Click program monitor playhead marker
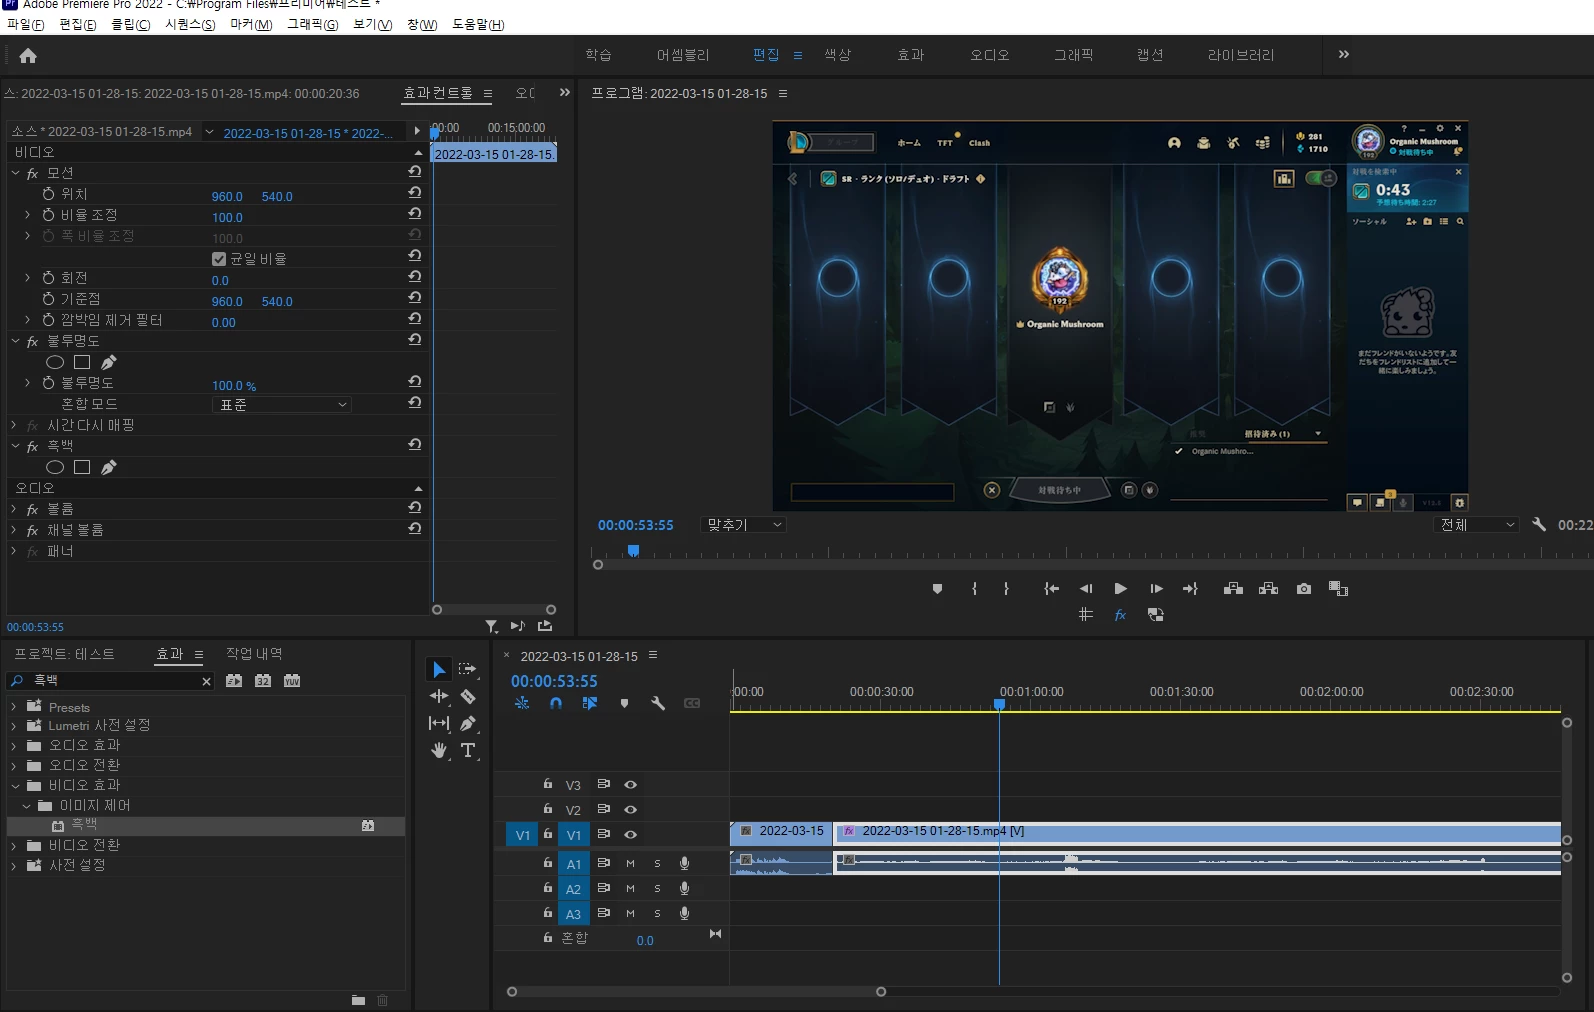The width and height of the screenshot is (1594, 1012). coord(633,551)
